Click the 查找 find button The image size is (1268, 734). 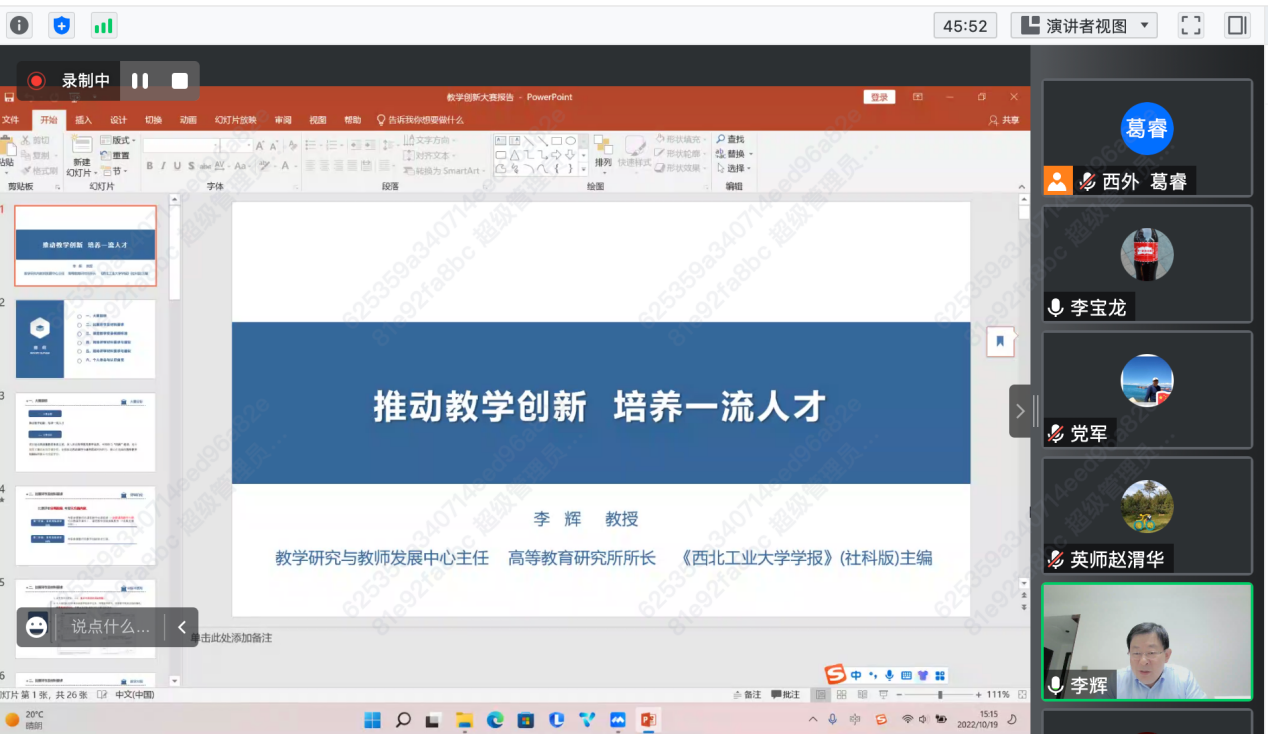tap(731, 140)
